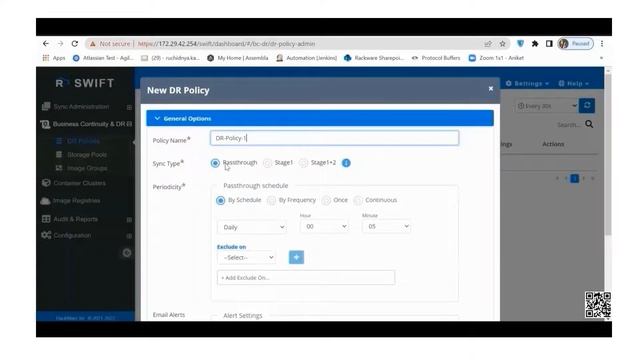Click the Search field in background page
This screenshot has width=640, height=360.
click(x=569, y=124)
